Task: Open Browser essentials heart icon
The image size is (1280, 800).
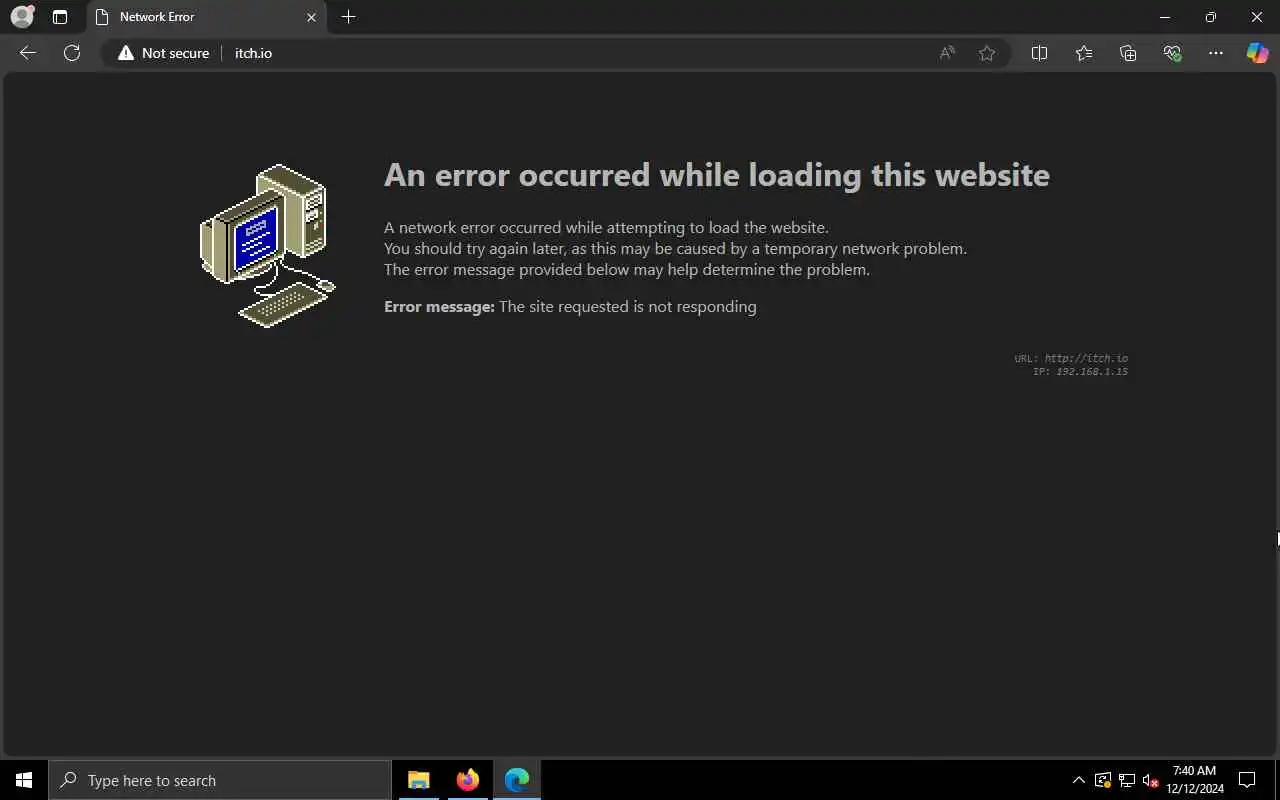Action: (1172, 53)
